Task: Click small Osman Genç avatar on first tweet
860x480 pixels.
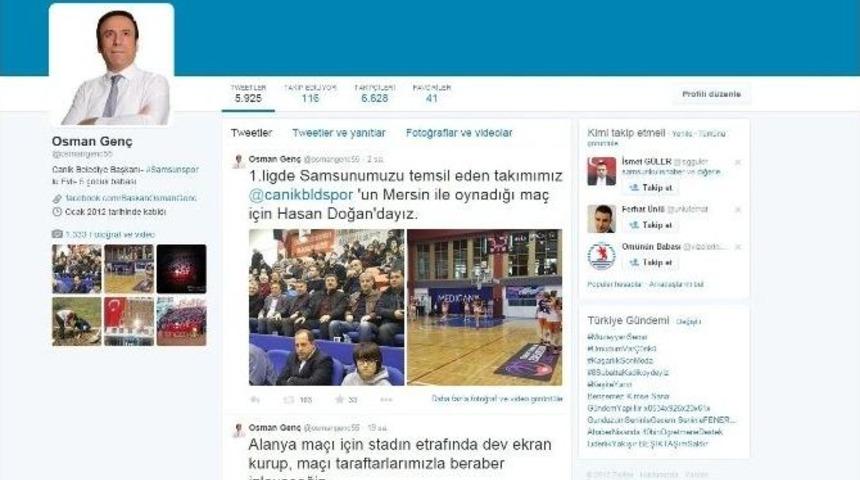Action: 238,161
